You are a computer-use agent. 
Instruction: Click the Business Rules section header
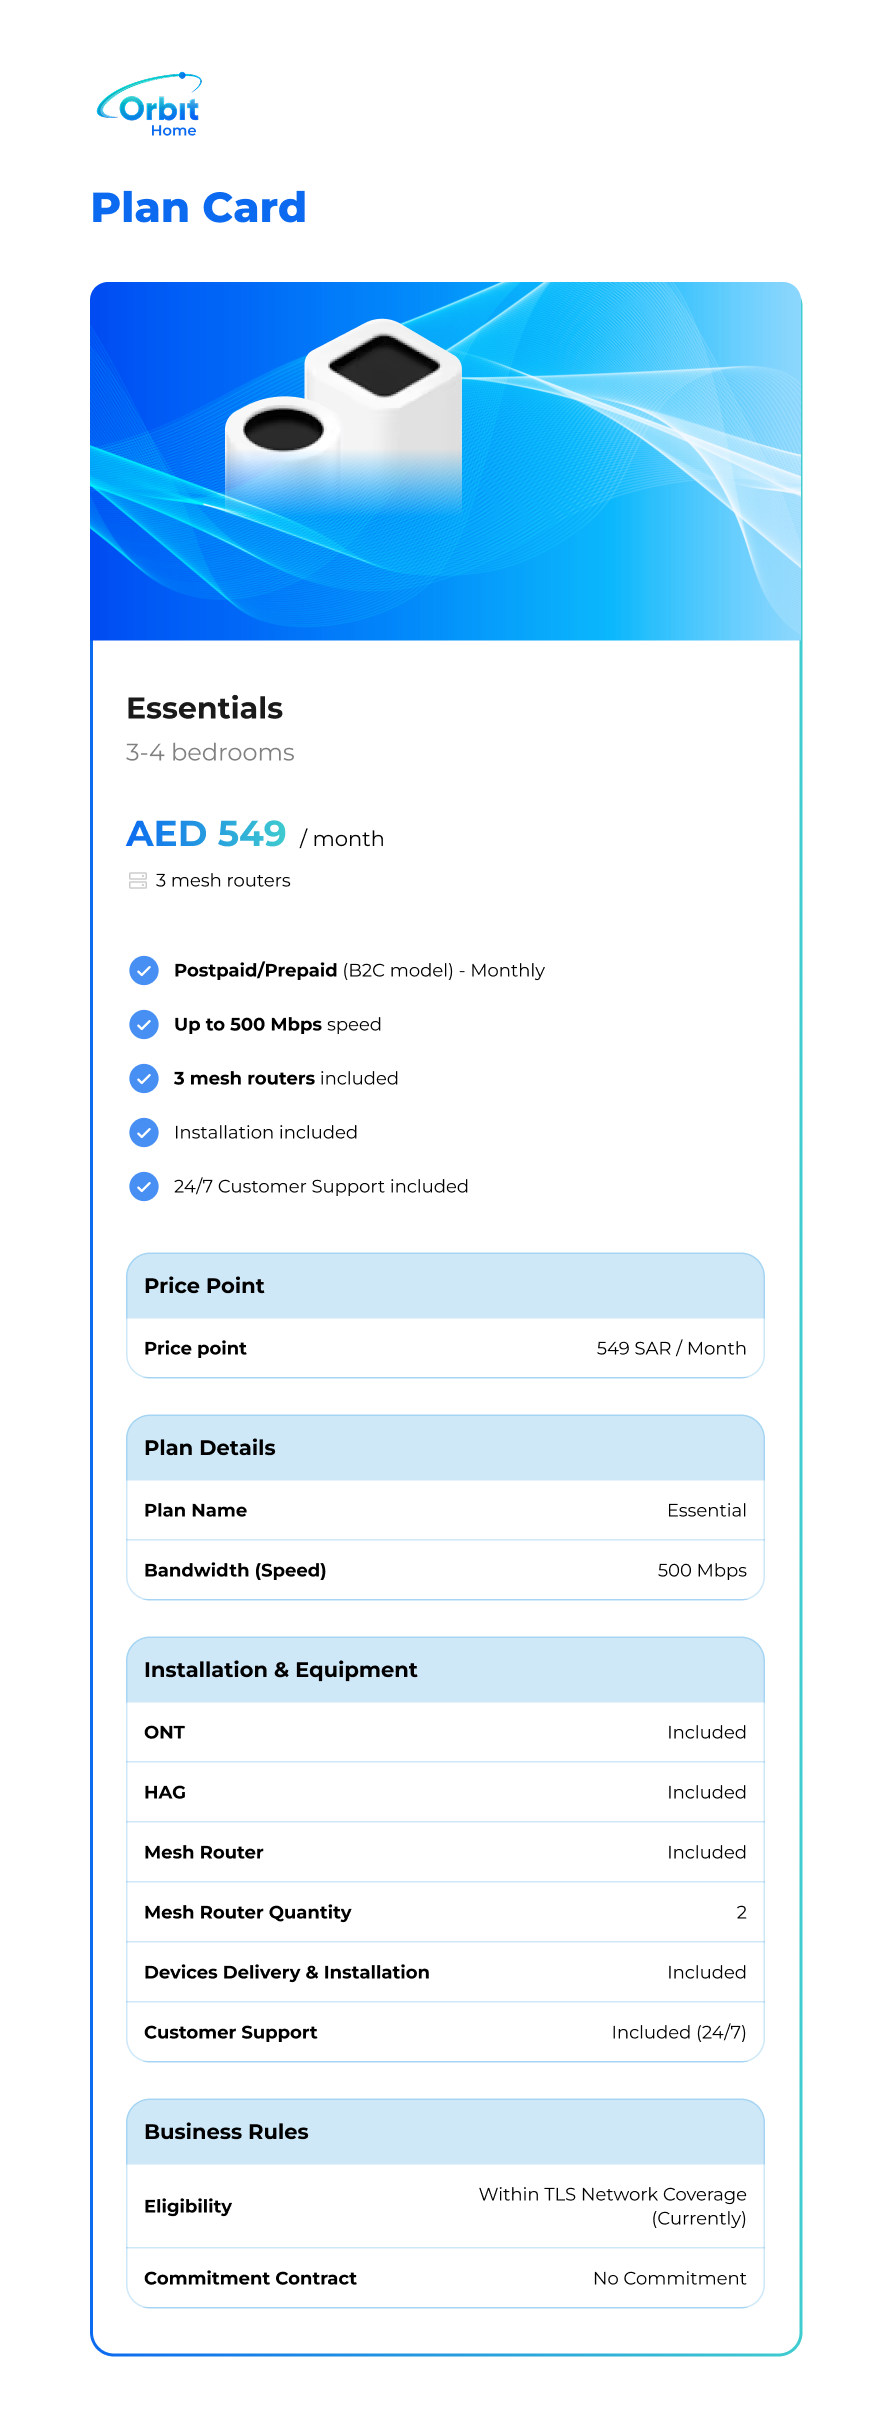pyautogui.click(x=445, y=2132)
